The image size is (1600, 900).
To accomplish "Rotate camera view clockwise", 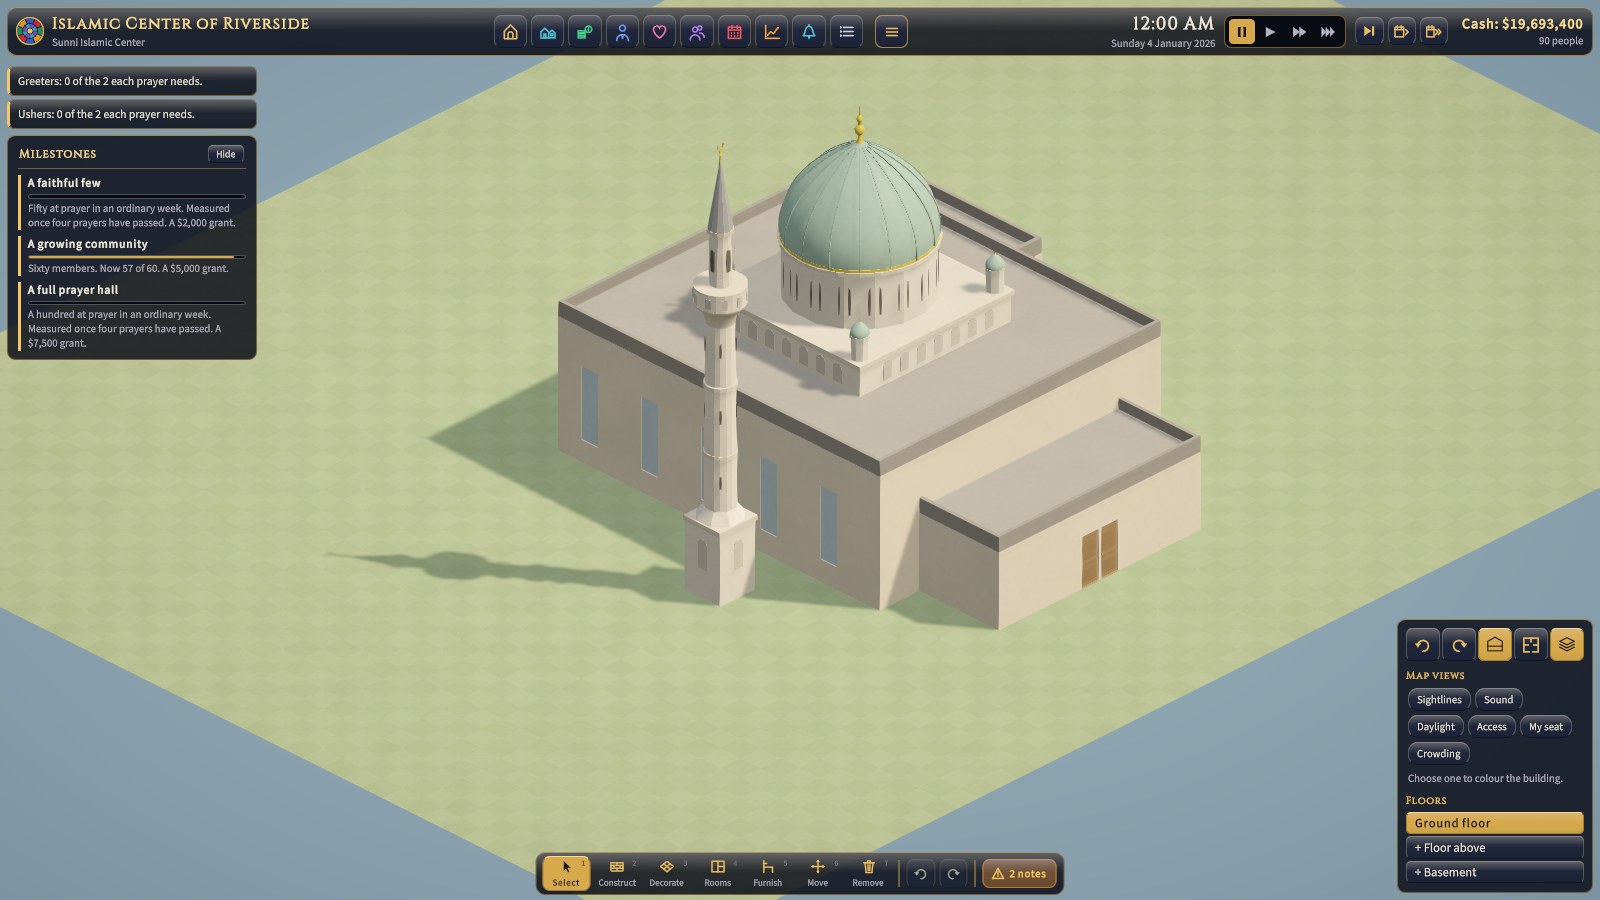I will pos(1459,645).
